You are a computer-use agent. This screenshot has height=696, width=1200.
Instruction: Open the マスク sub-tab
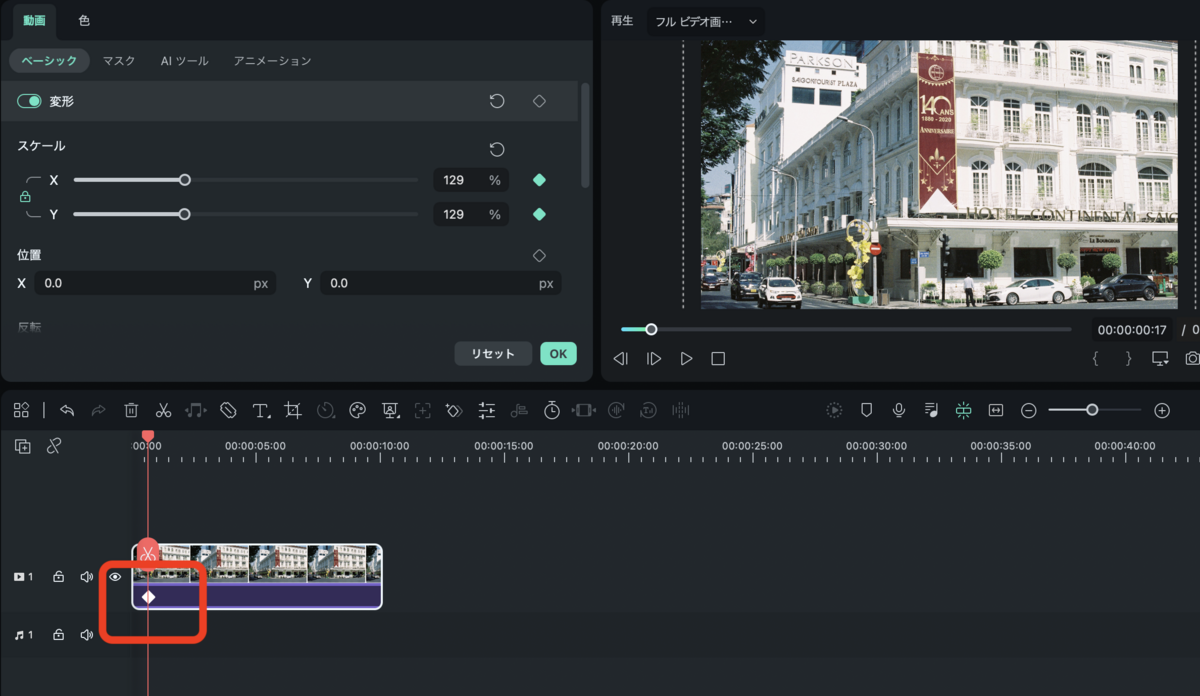[119, 61]
